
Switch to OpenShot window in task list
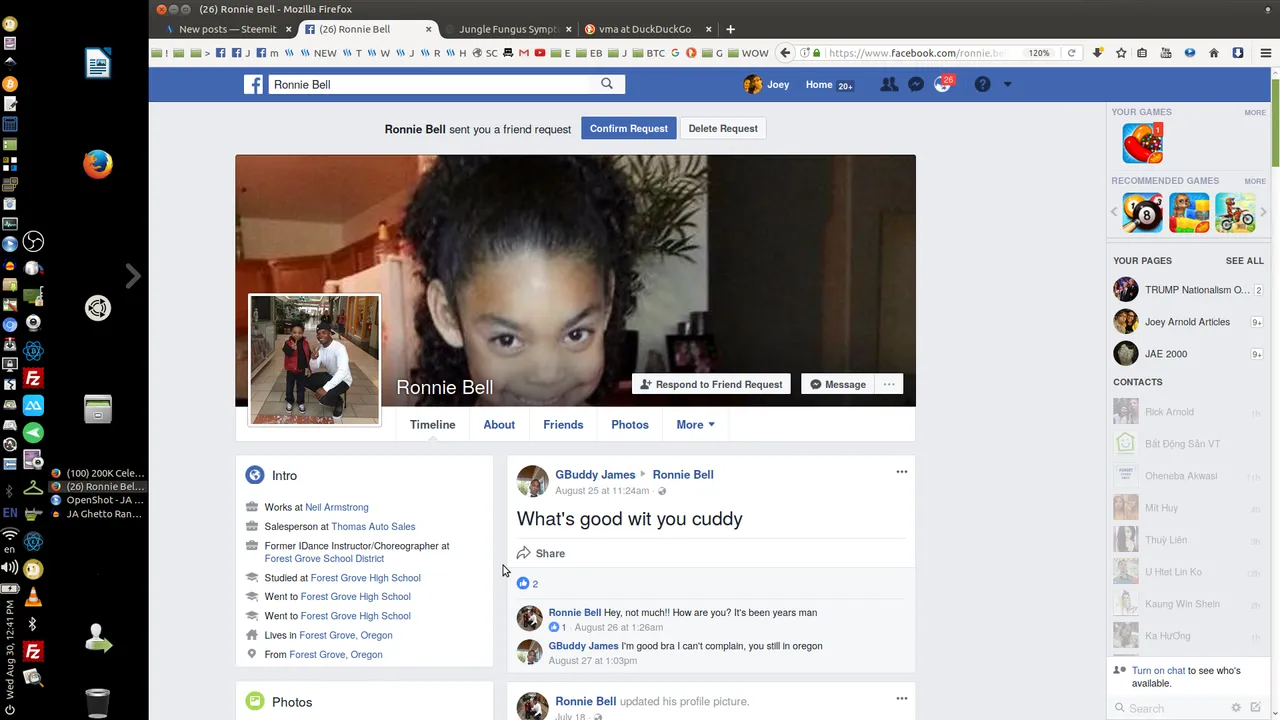(x=97, y=500)
